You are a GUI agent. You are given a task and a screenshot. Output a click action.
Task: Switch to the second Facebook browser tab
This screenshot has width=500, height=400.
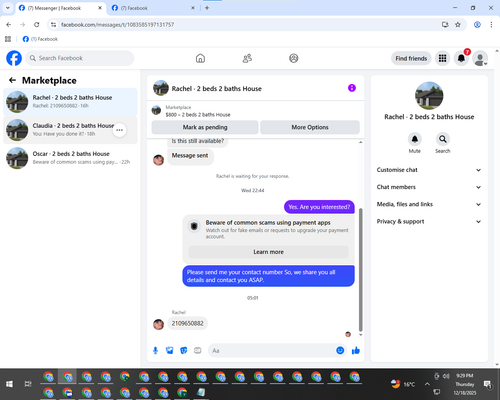tap(153, 8)
